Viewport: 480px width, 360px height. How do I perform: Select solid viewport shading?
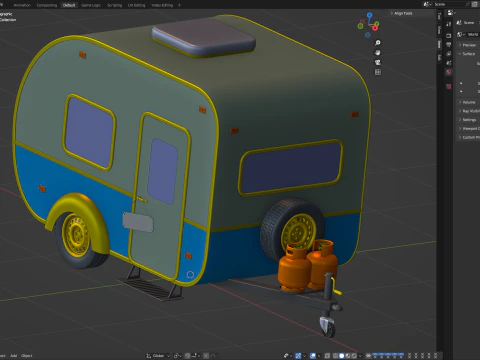341,356
